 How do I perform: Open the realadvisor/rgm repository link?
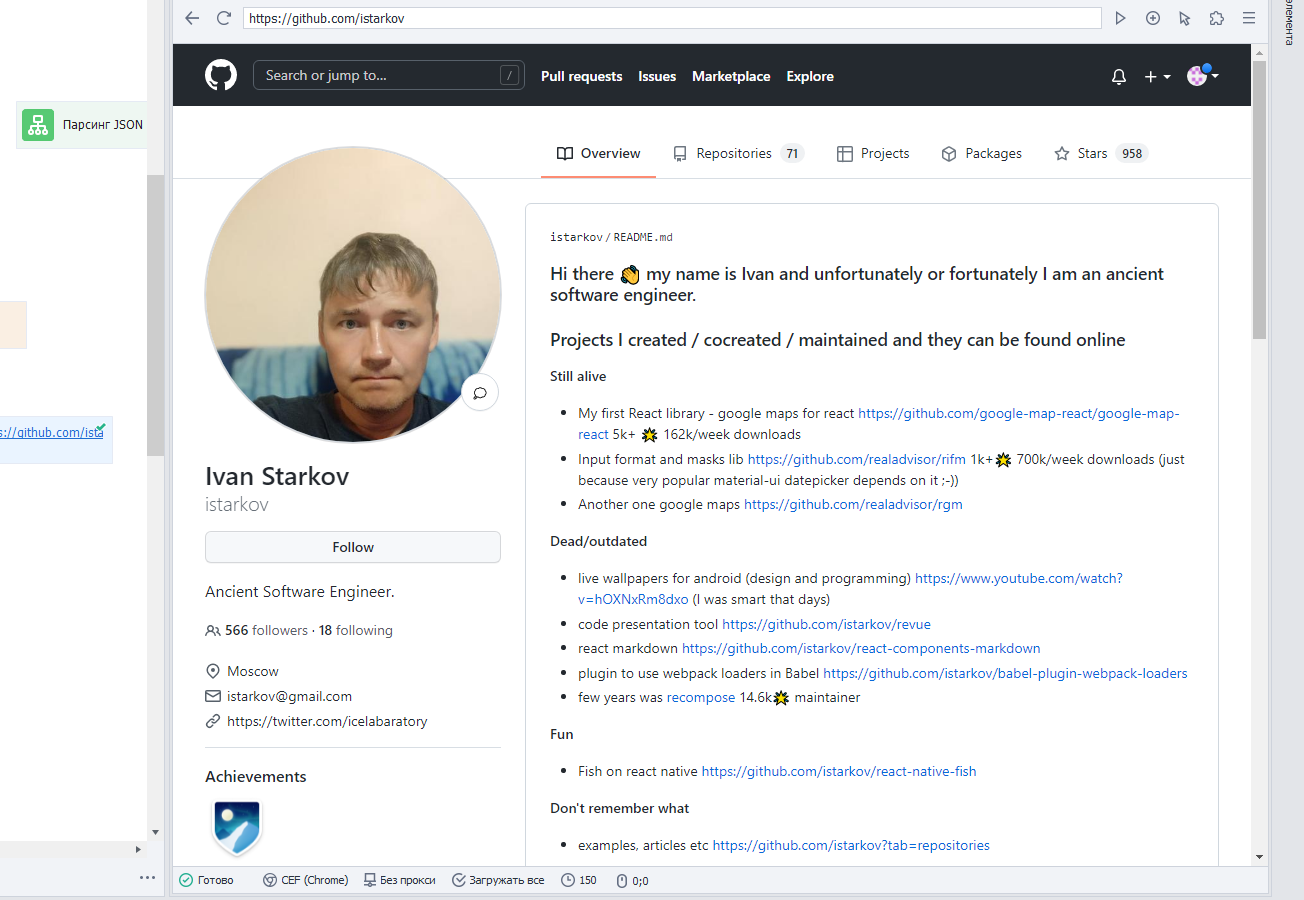[853, 504]
